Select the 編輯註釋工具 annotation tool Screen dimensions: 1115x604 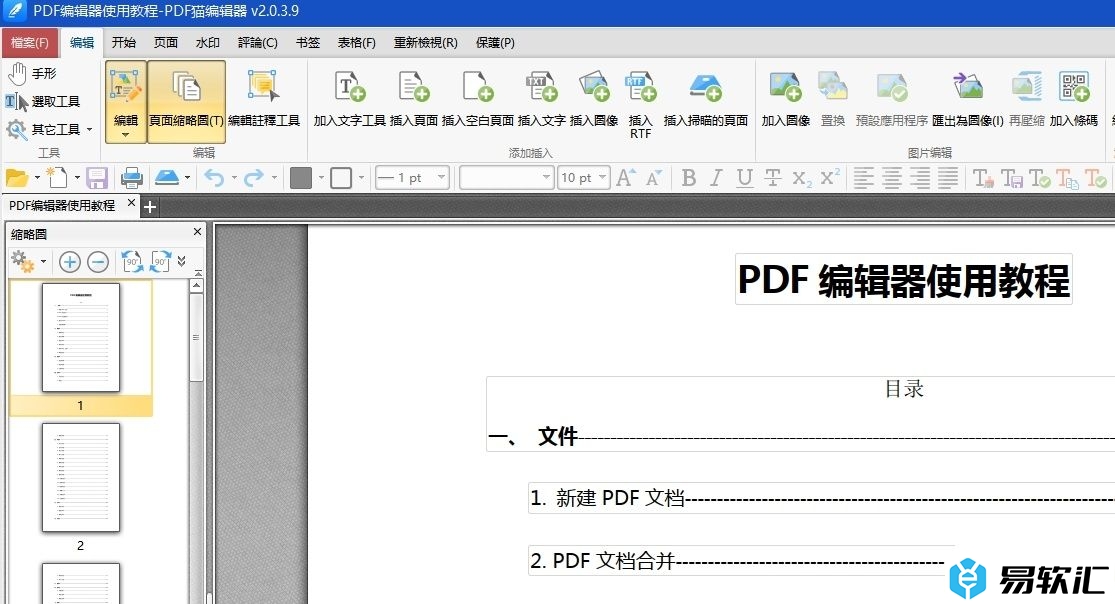click(264, 100)
